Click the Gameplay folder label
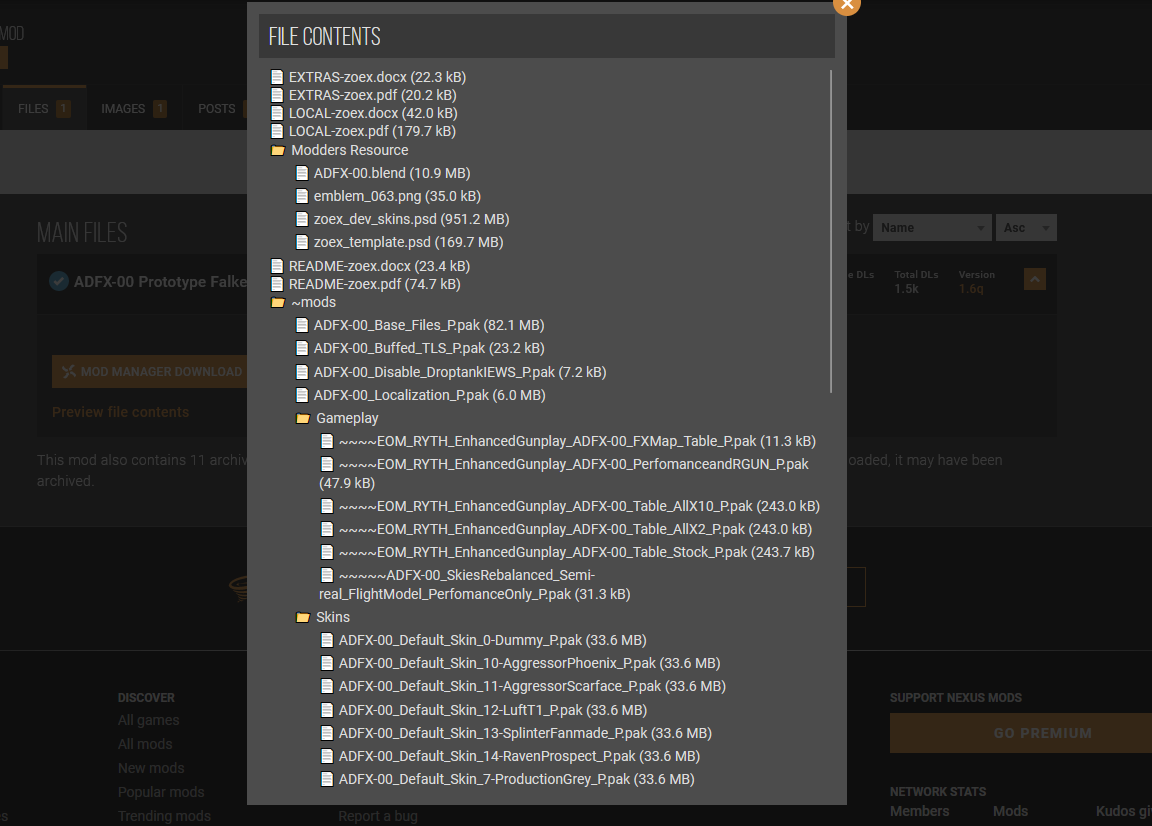 pyautogui.click(x=347, y=418)
